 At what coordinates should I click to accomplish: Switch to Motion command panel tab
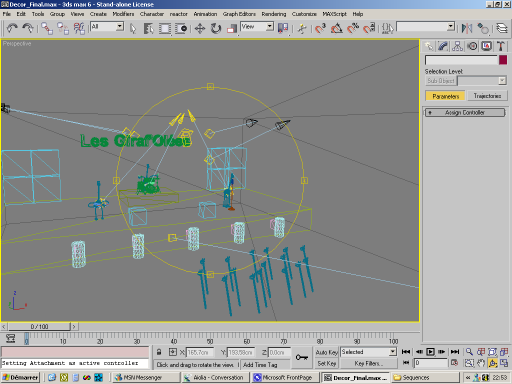[472, 46]
